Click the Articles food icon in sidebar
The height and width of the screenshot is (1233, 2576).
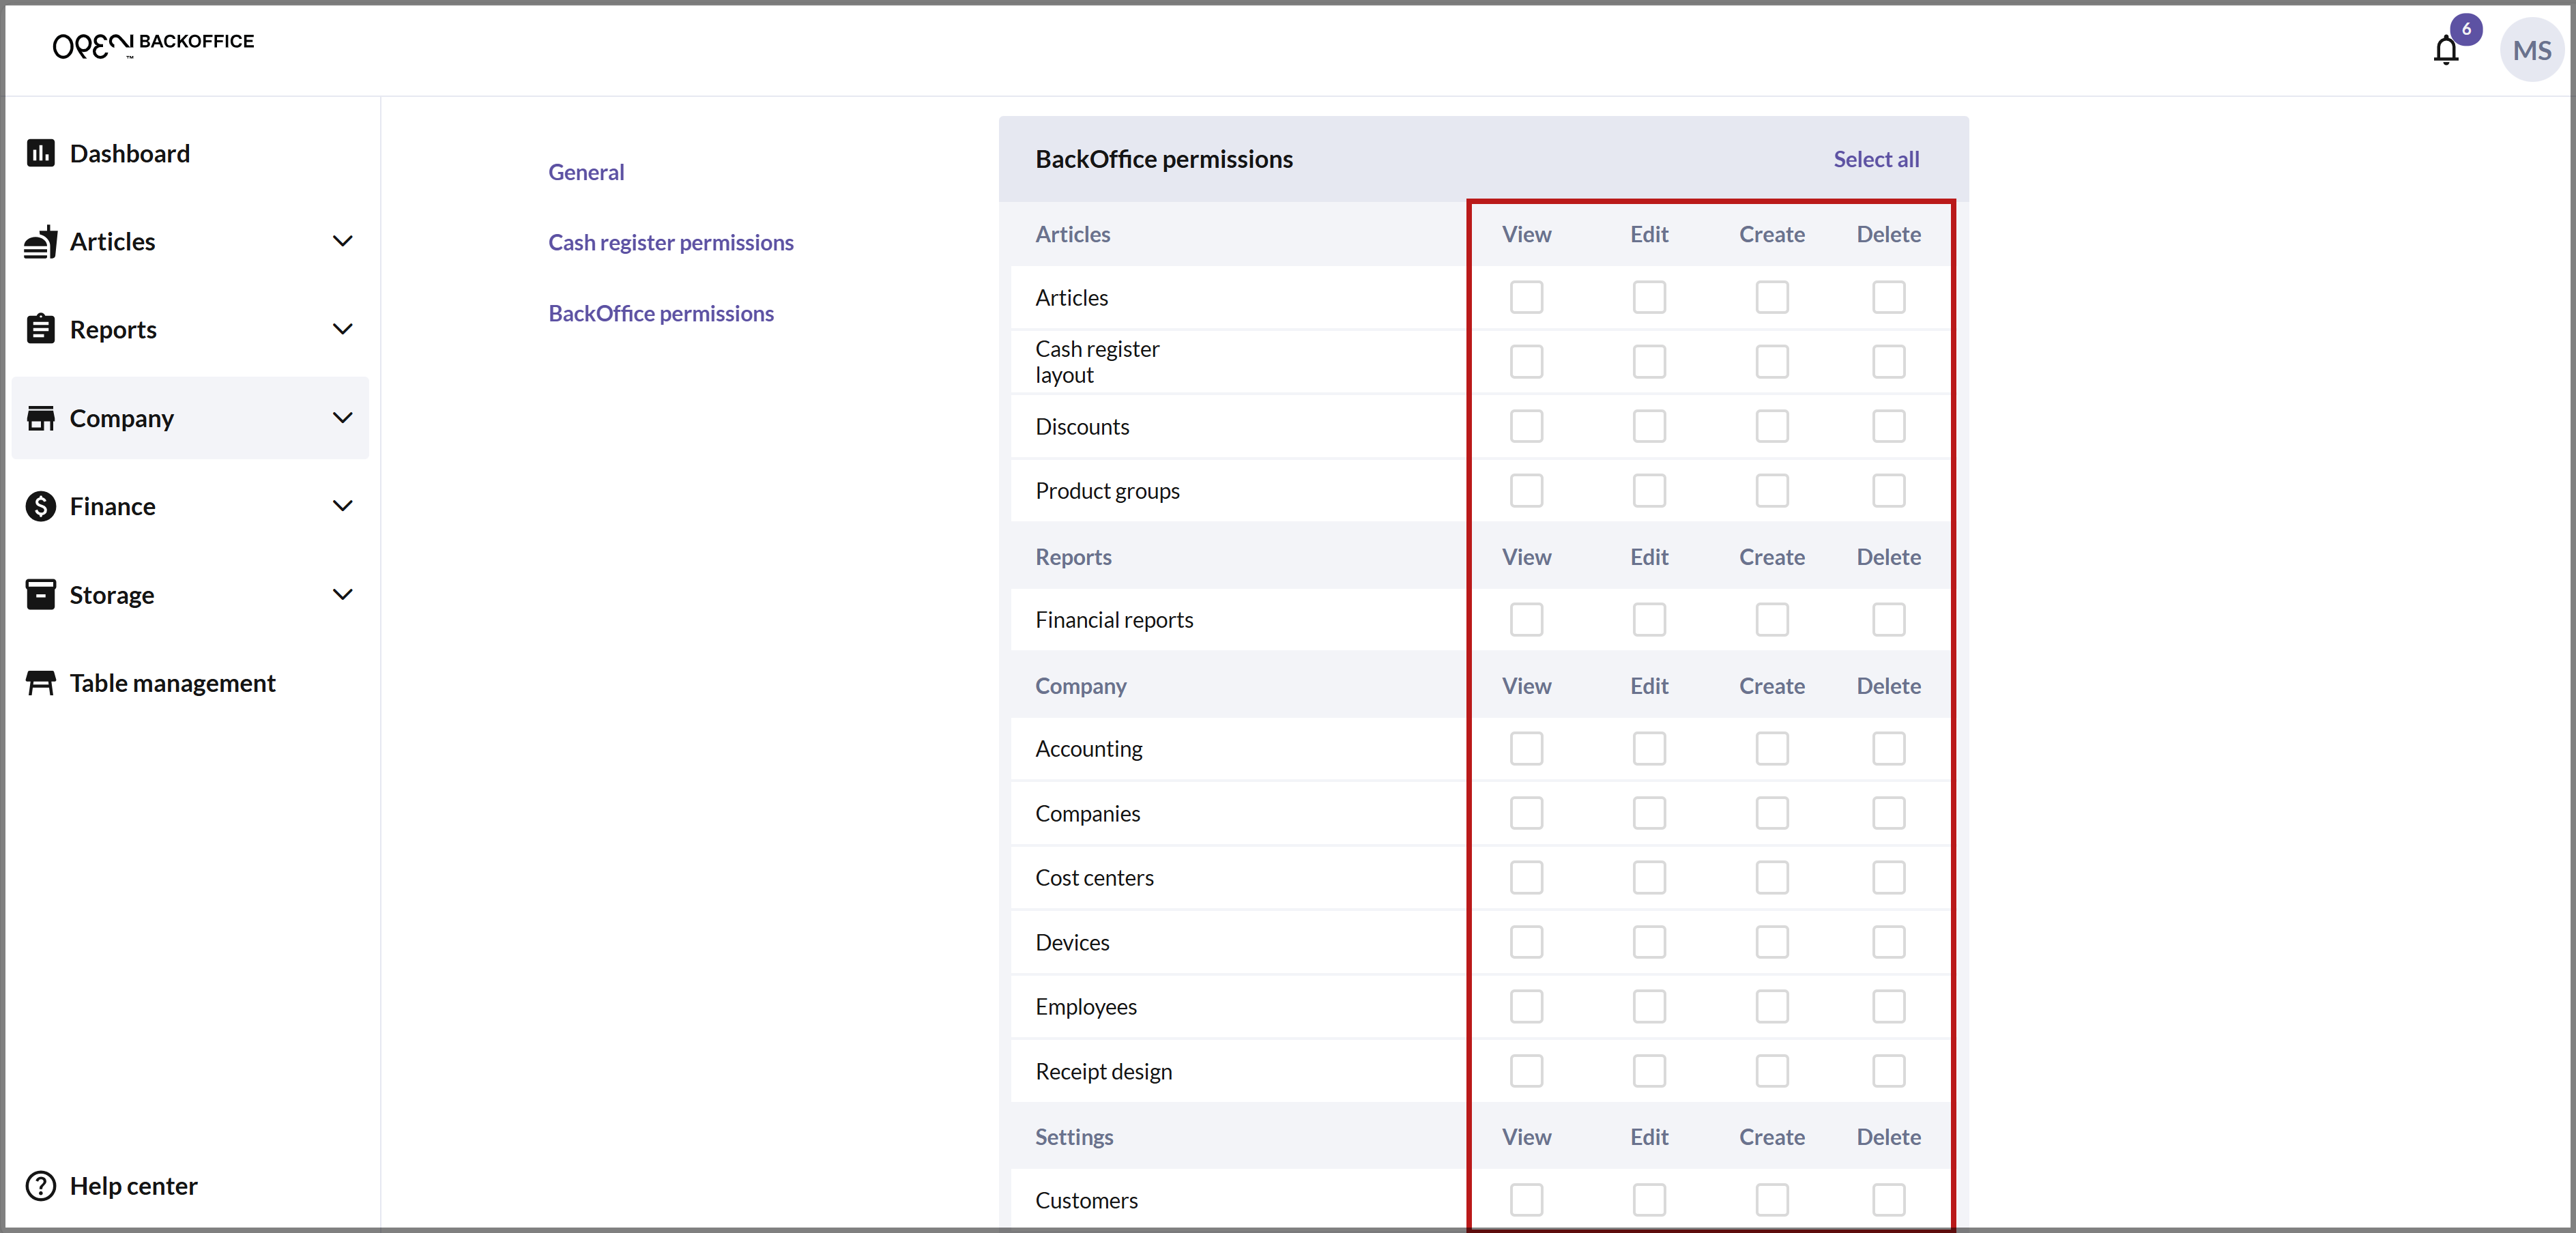[x=40, y=241]
